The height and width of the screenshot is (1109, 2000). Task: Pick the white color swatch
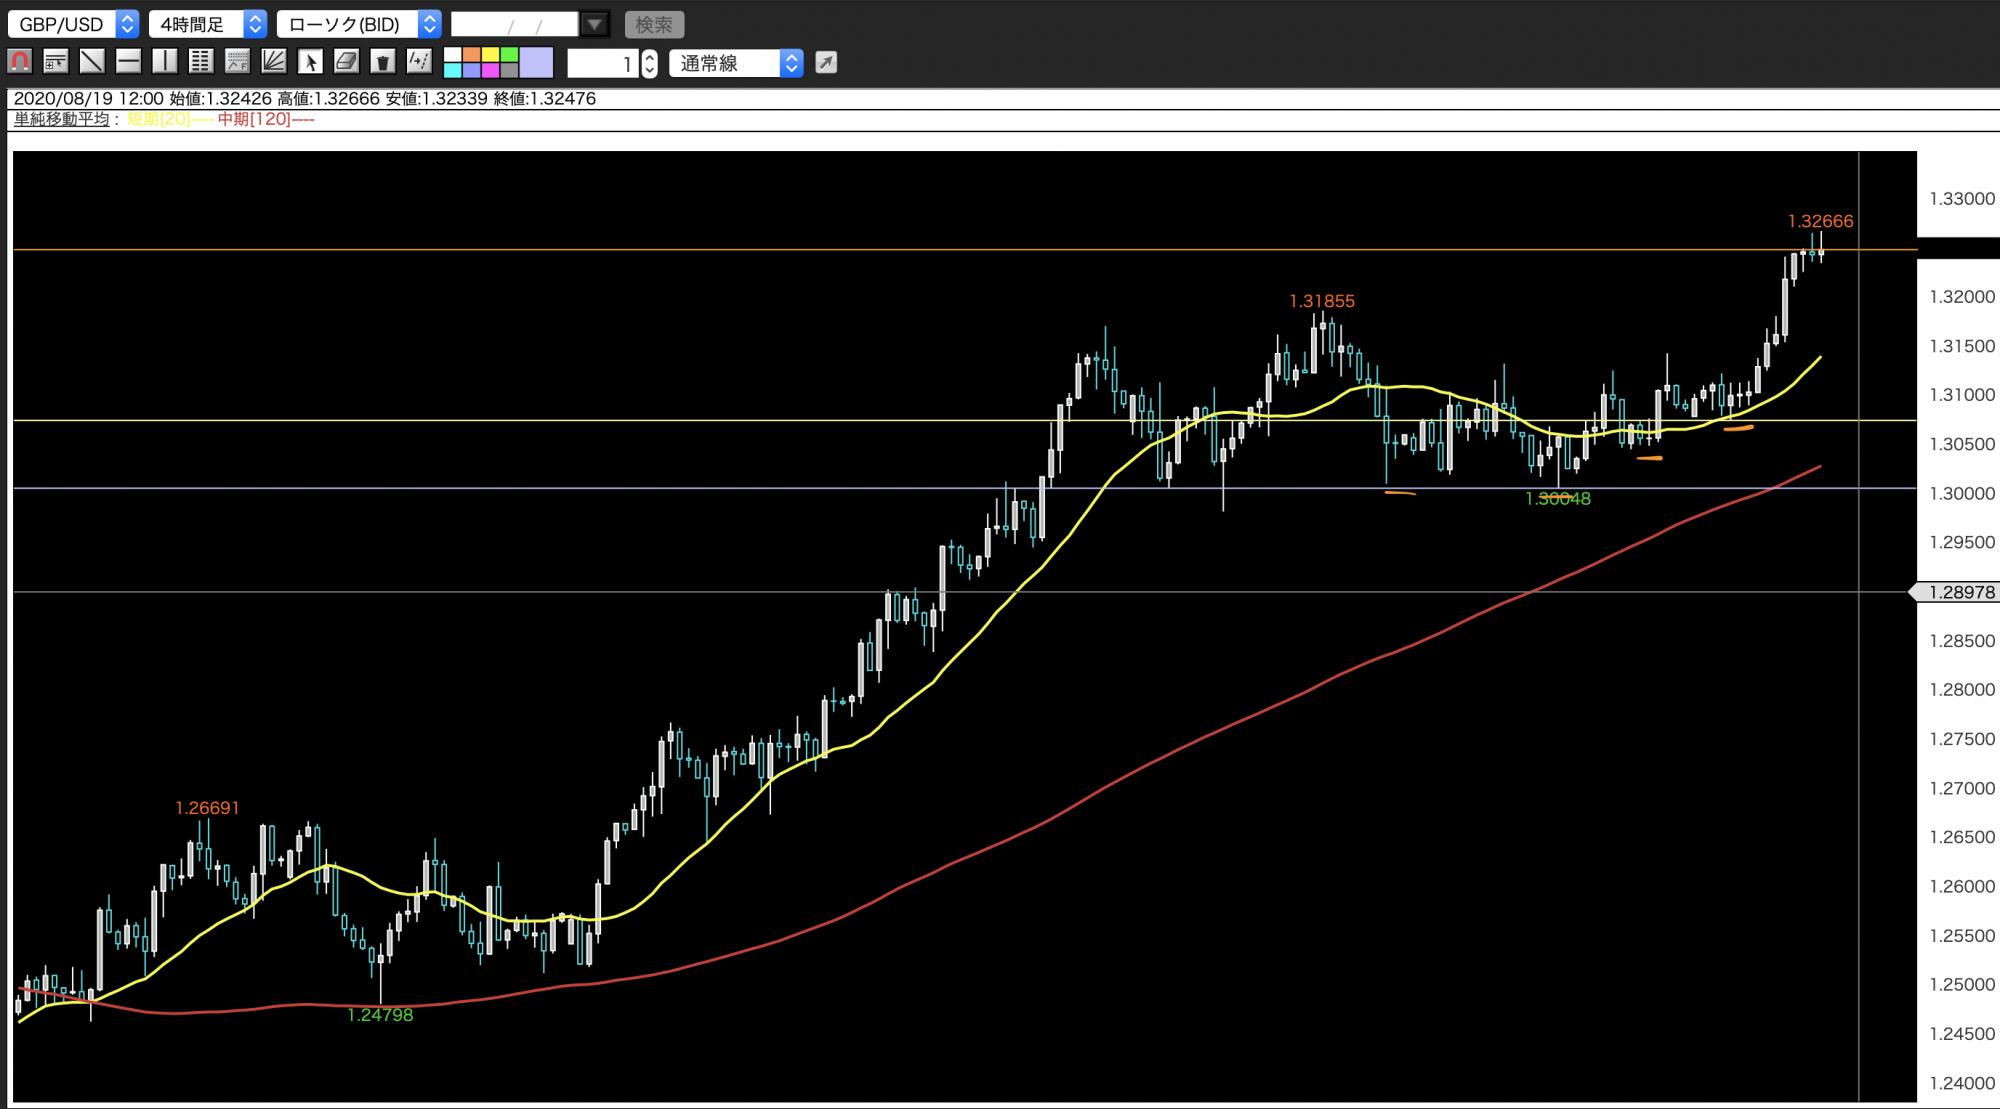tap(452, 55)
